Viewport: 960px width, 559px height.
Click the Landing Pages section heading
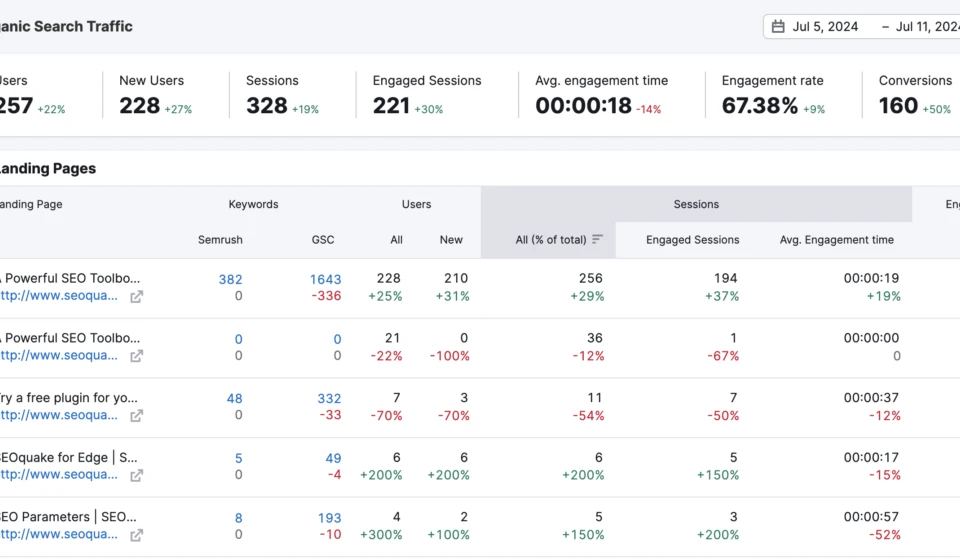47,168
